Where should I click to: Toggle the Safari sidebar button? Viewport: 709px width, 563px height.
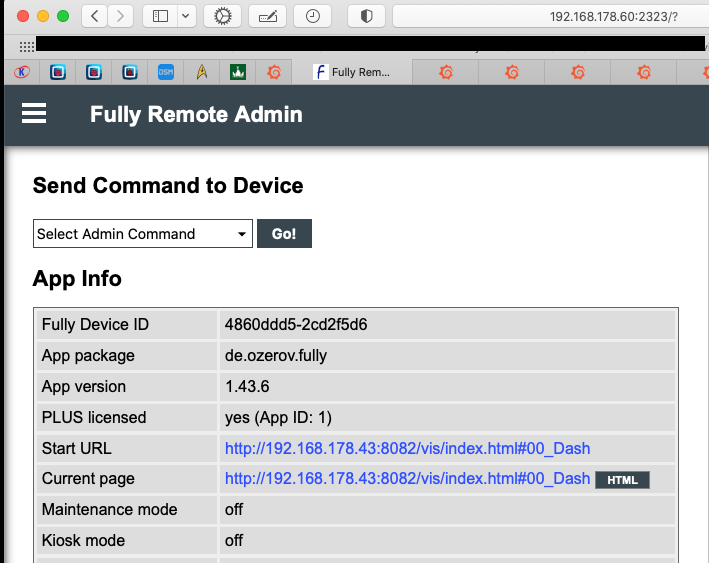click(160, 16)
